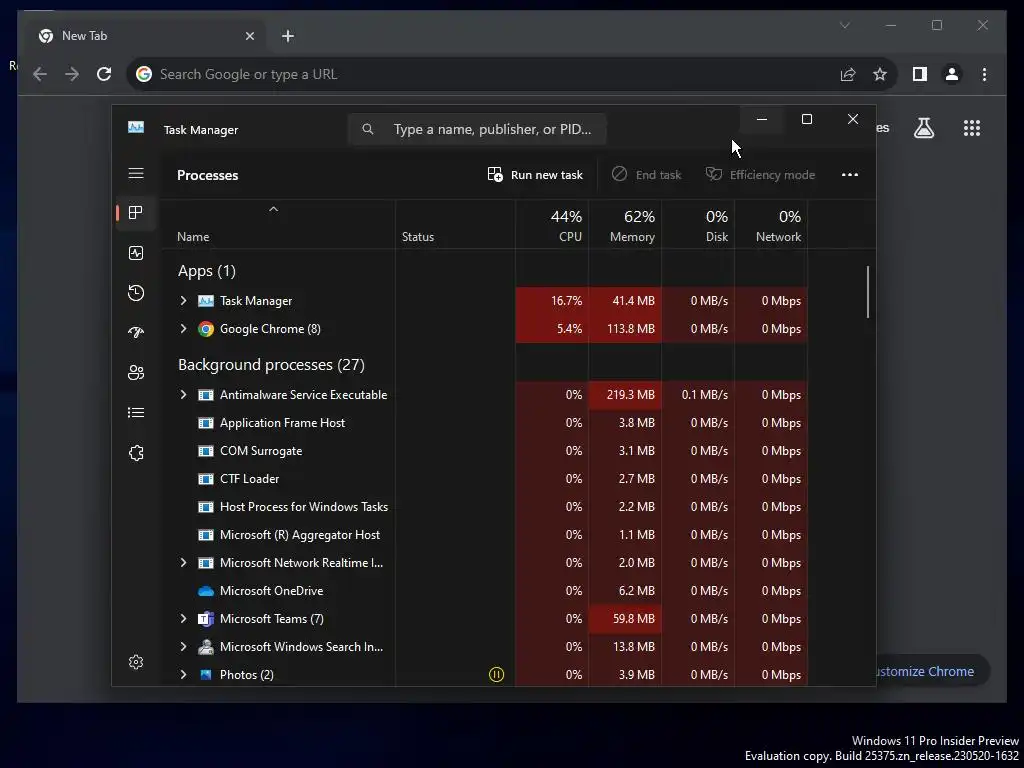Click the sort direction arrow above Name
Screen dimensions: 1024x768
[x=274, y=209]
